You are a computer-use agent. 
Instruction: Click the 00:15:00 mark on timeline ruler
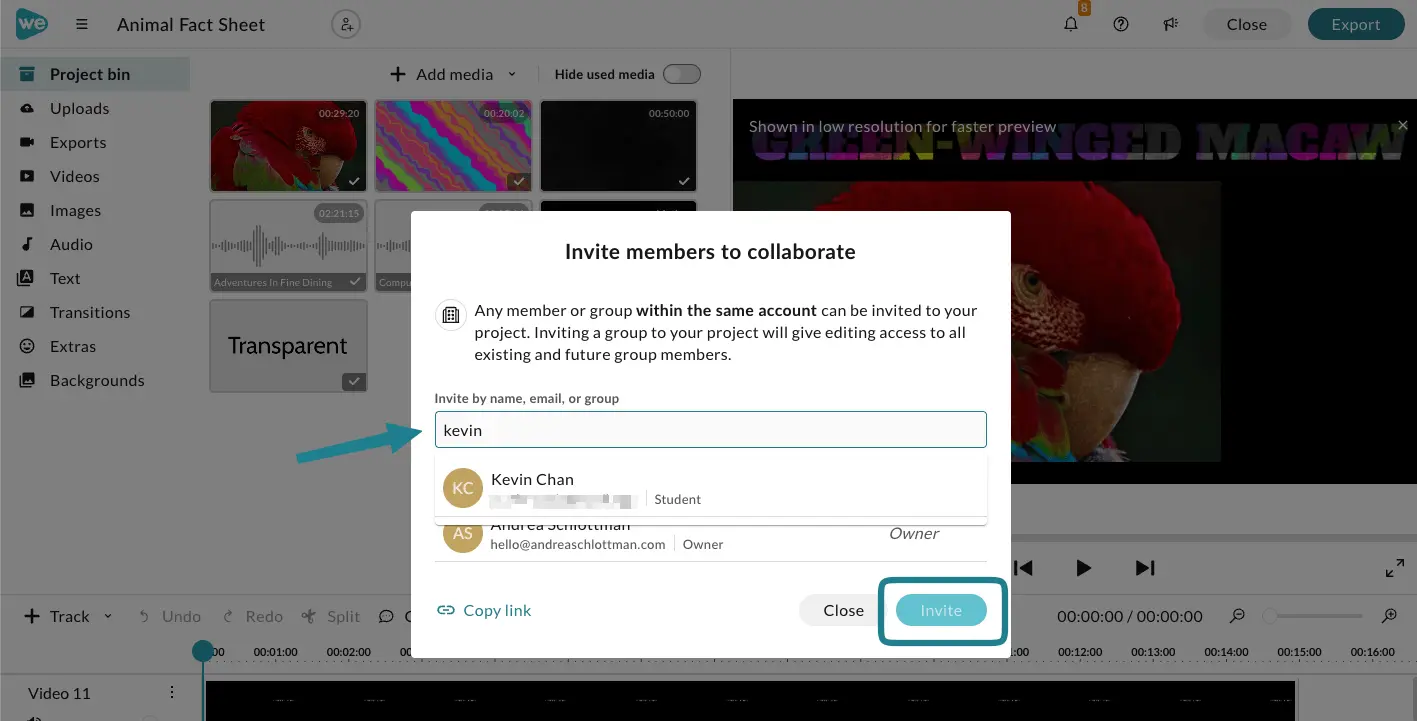tap(1298, 651)
